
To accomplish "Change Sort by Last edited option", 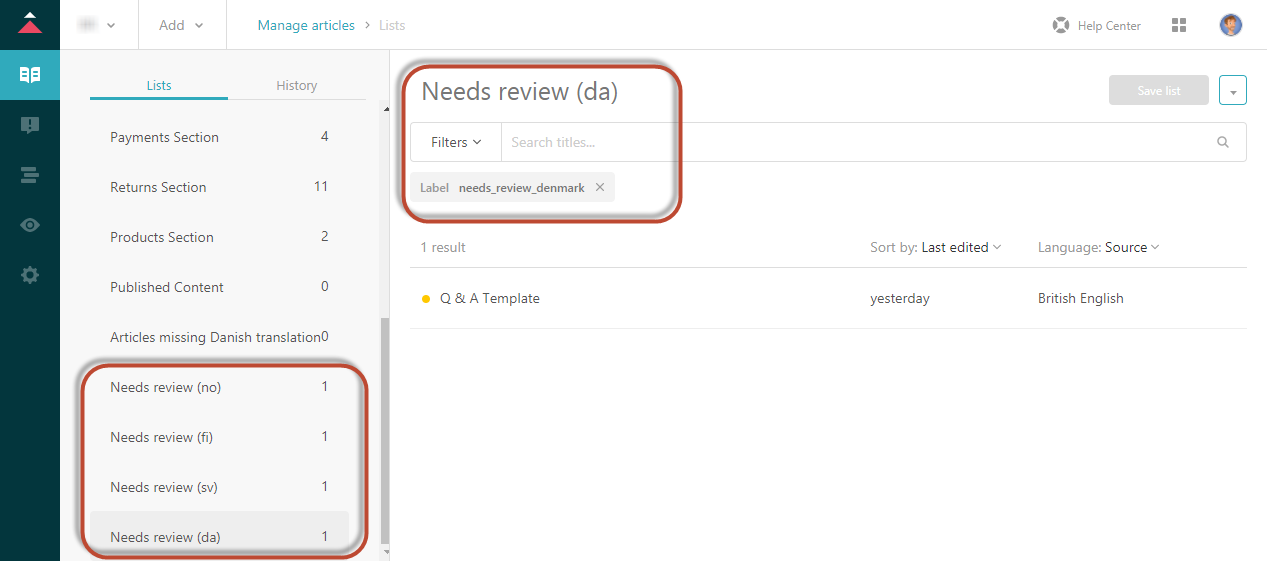I will point(960,247).
